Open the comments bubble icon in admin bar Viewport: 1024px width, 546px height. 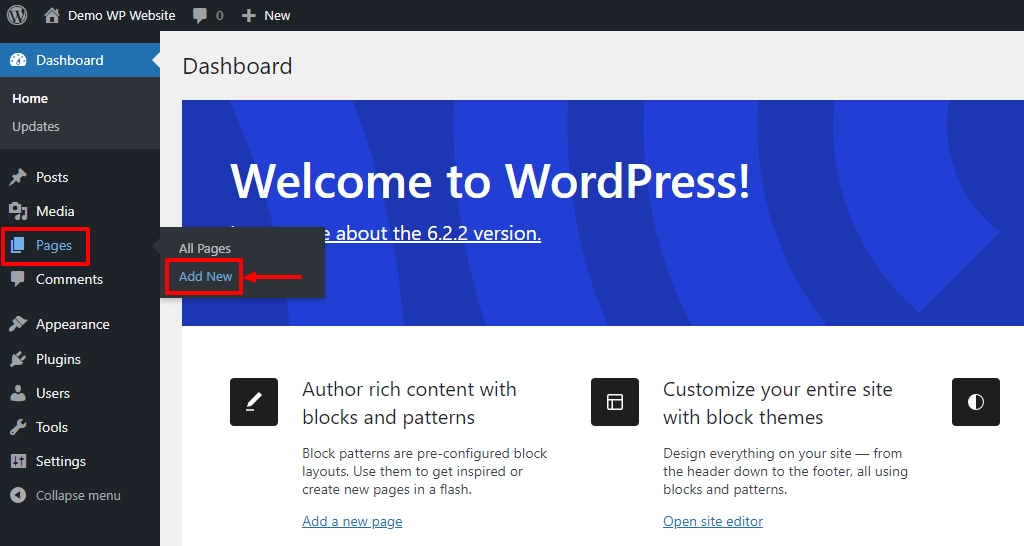pos(200,16)
